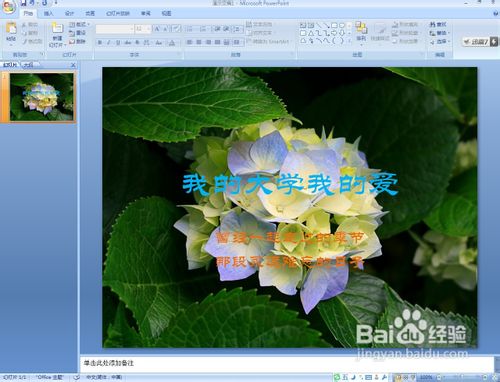Switch to the Review ribbon tab

146,13
